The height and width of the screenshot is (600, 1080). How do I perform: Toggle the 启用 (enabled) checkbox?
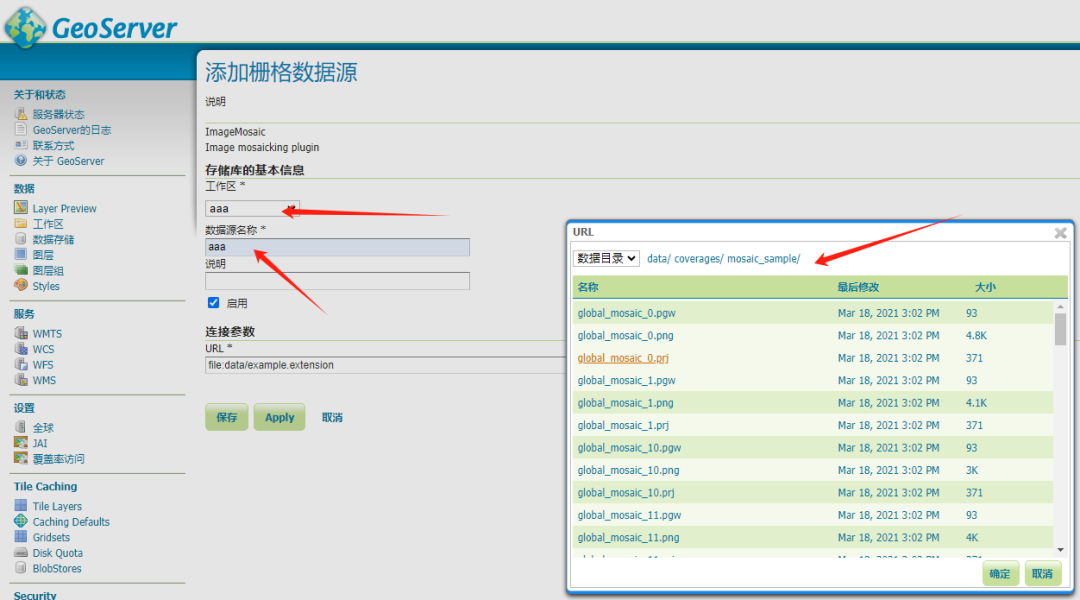(x=214, y=302)
